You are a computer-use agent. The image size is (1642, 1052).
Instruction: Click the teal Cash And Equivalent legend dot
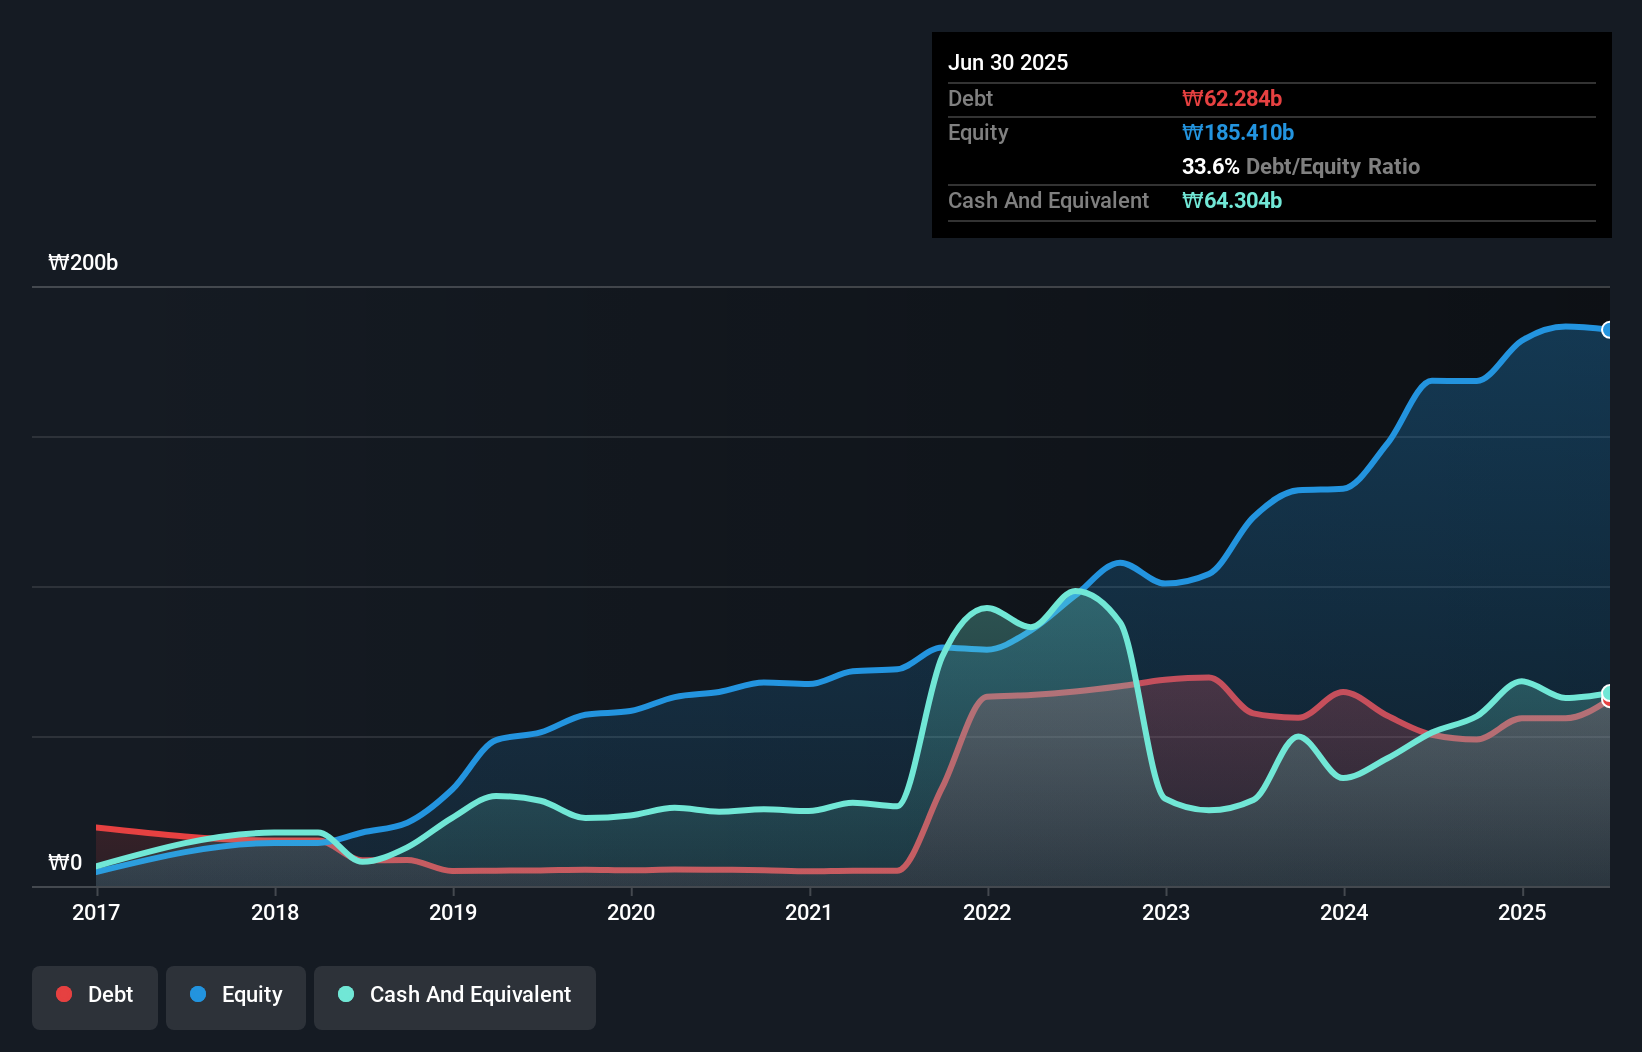tap(344, 994)
